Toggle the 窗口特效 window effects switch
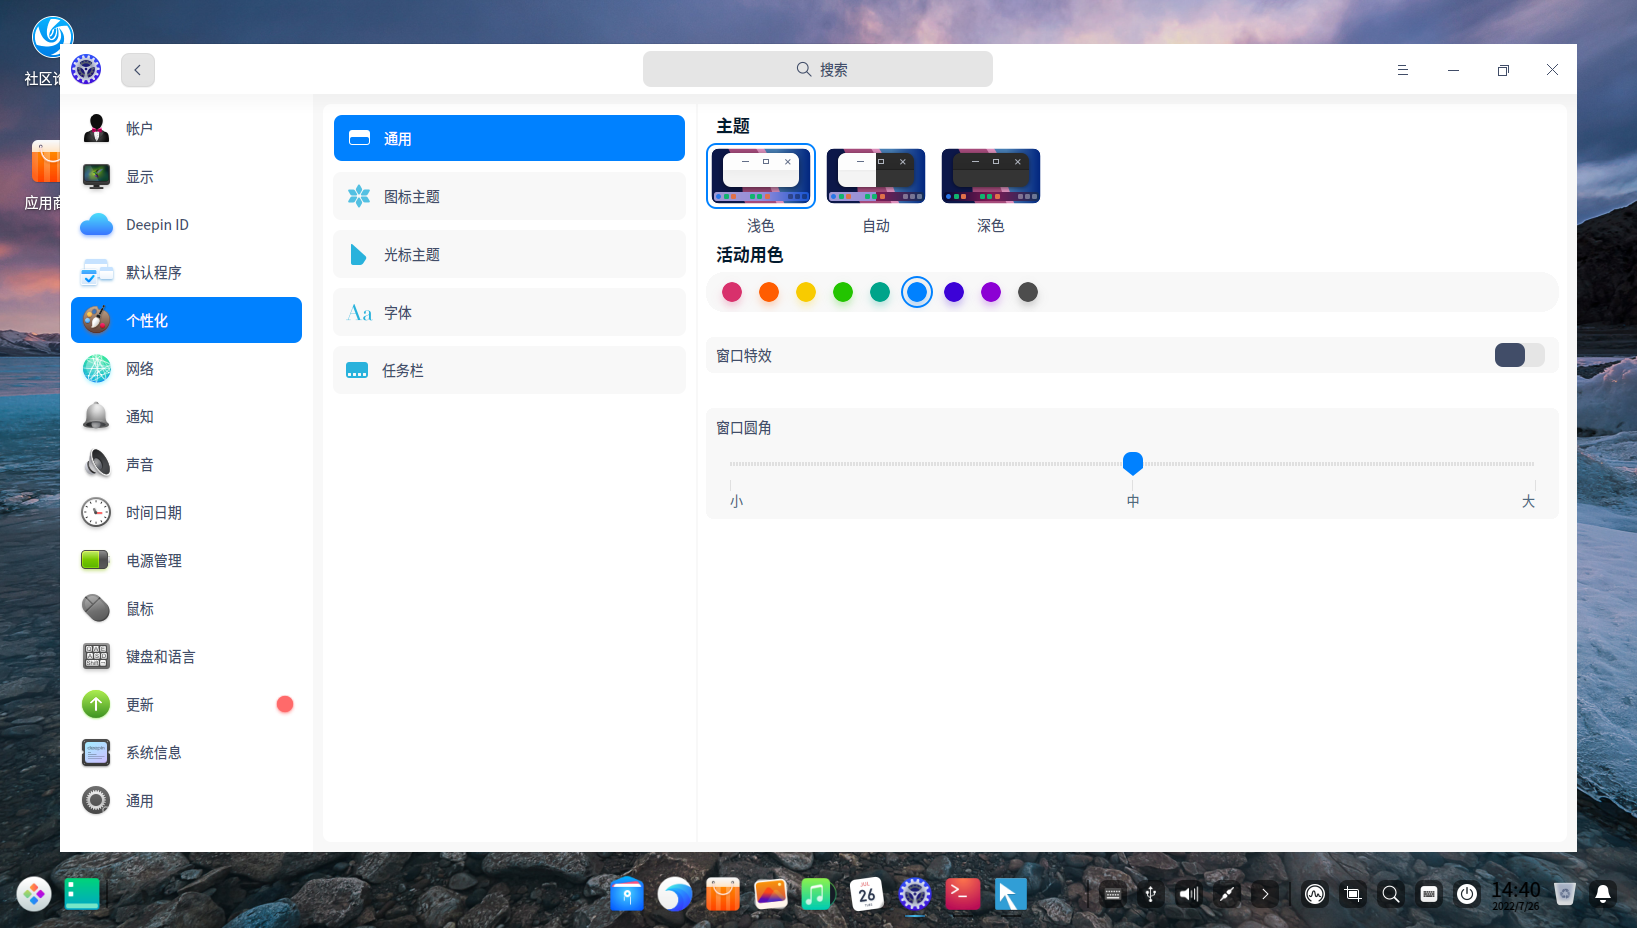 [1519, 355]
